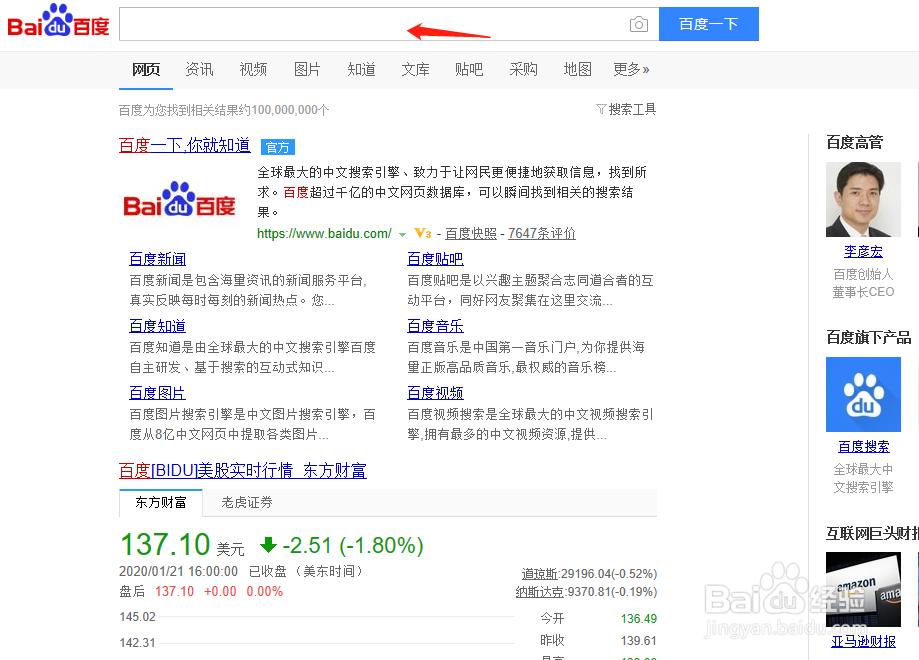
Task: Open the 知道 tab
Action: [x=361, y=69]
